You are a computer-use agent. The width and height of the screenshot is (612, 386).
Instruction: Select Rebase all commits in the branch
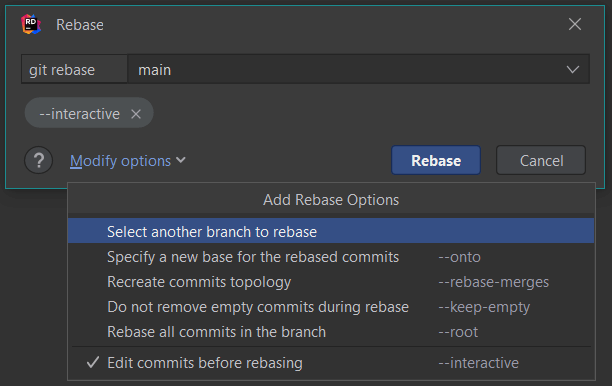(x=331, y=332)
